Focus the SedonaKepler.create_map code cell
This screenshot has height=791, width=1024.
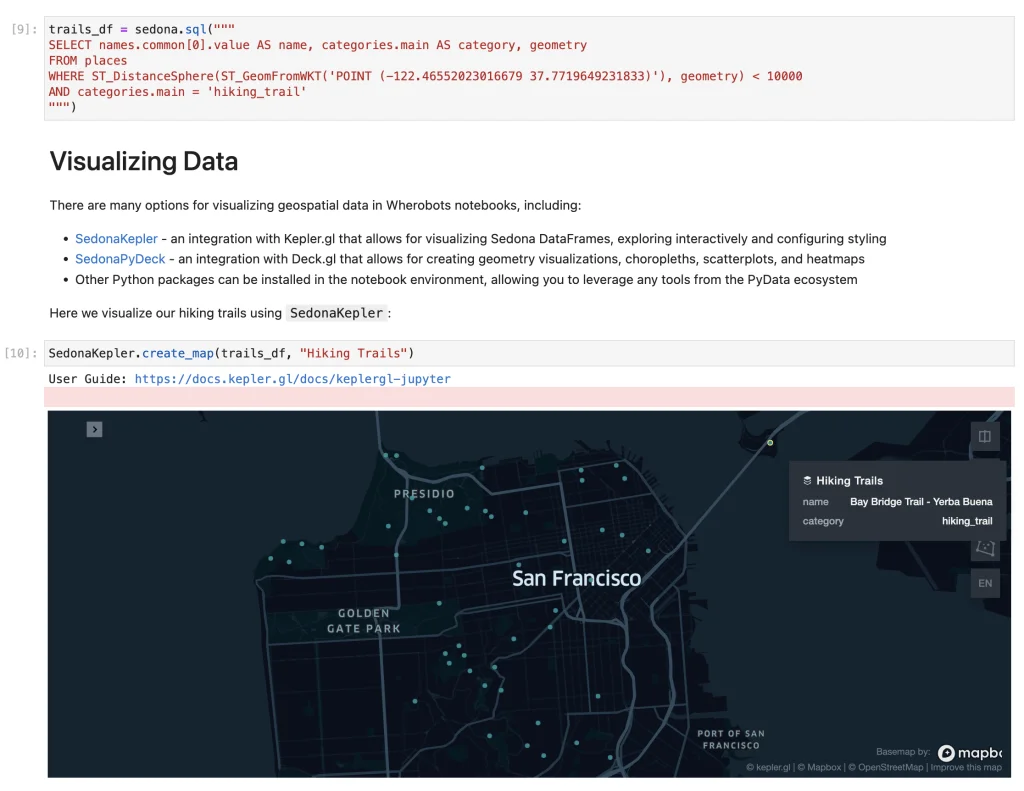point(529,353)
